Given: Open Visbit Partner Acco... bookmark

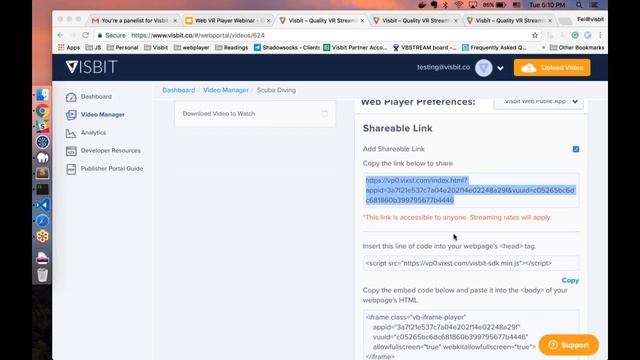Looking at the screenshot, I should tap(355, 48).
